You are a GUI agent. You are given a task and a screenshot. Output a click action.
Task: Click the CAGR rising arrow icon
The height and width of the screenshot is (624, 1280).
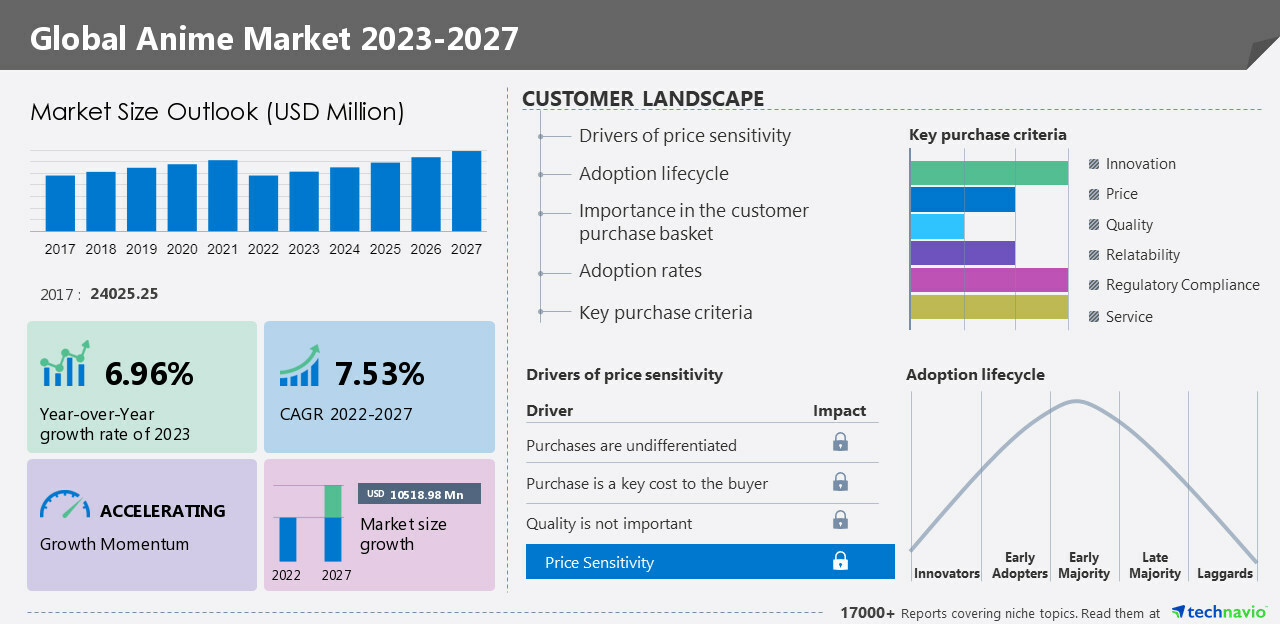tap(300, 366)
